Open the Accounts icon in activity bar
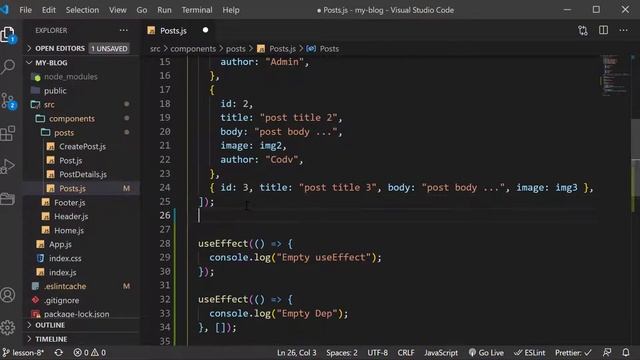Image resolution: width=640 pixels, height=360 pixels. (x=8, y=295)
